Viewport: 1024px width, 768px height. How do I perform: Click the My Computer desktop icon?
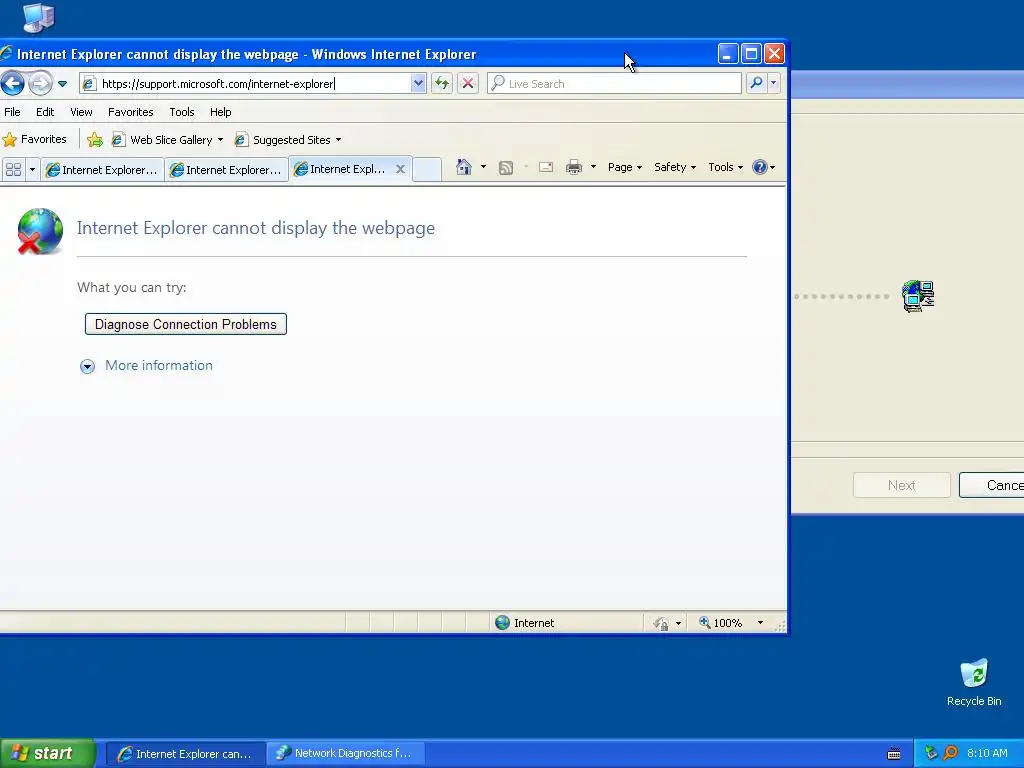click(x=38, y=18)
